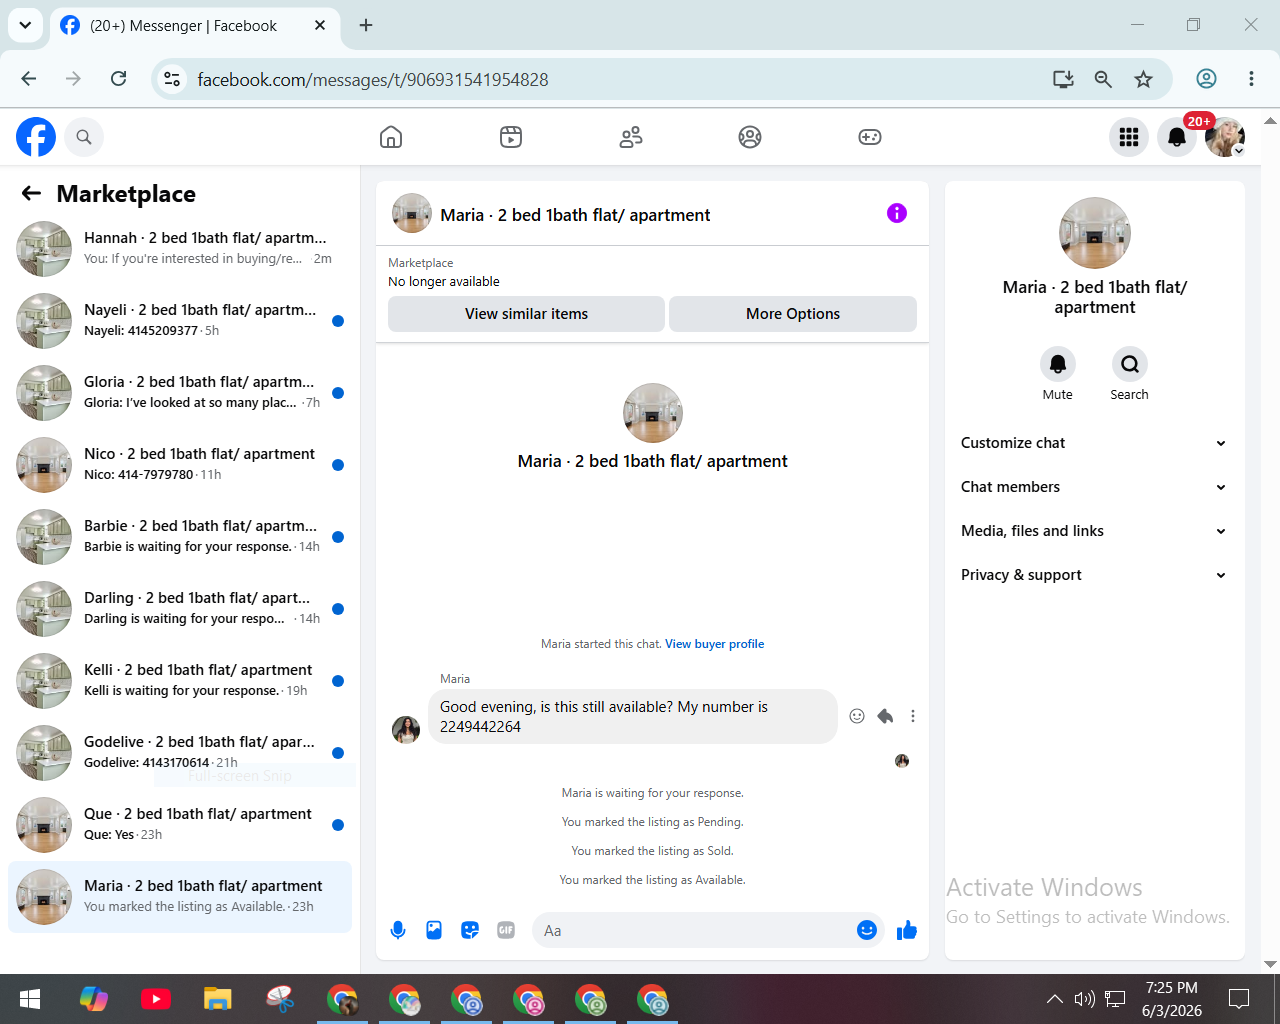The width and height of the screenshot is (1280, 1024).
Task: Go to Home feed icon
Action: [x=391, y=137]
